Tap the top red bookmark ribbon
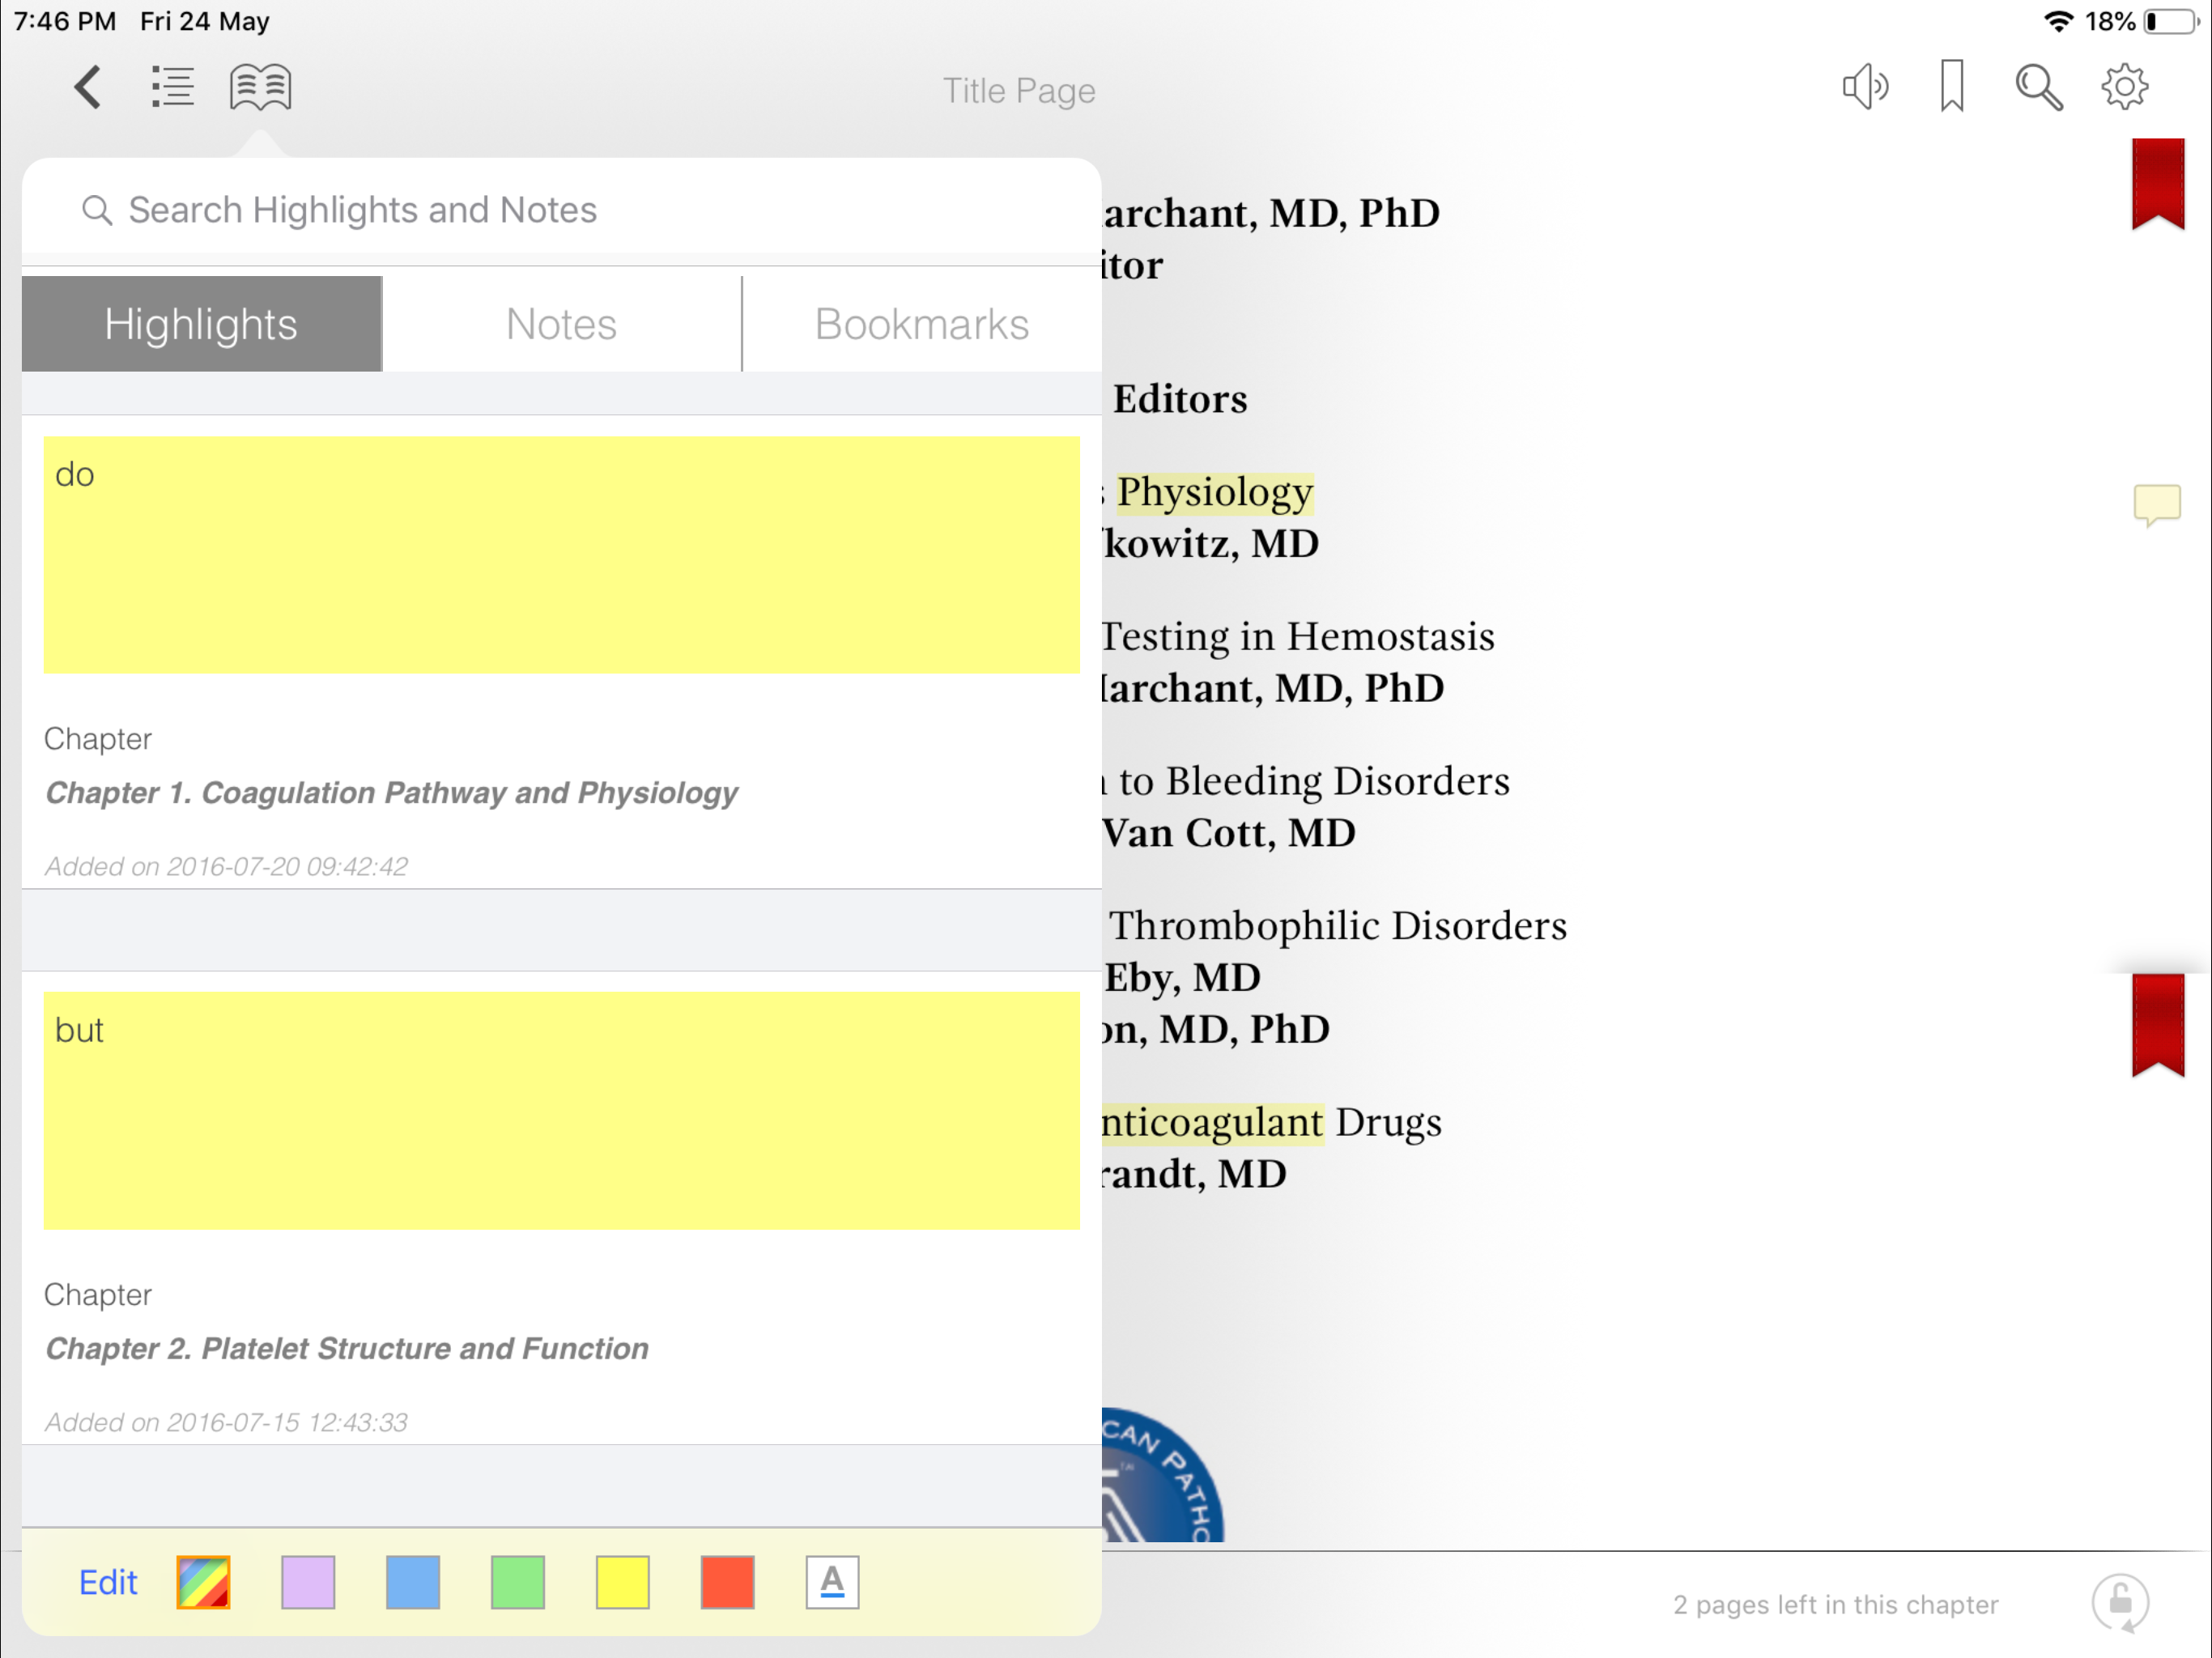 [x=2157, y=184]
